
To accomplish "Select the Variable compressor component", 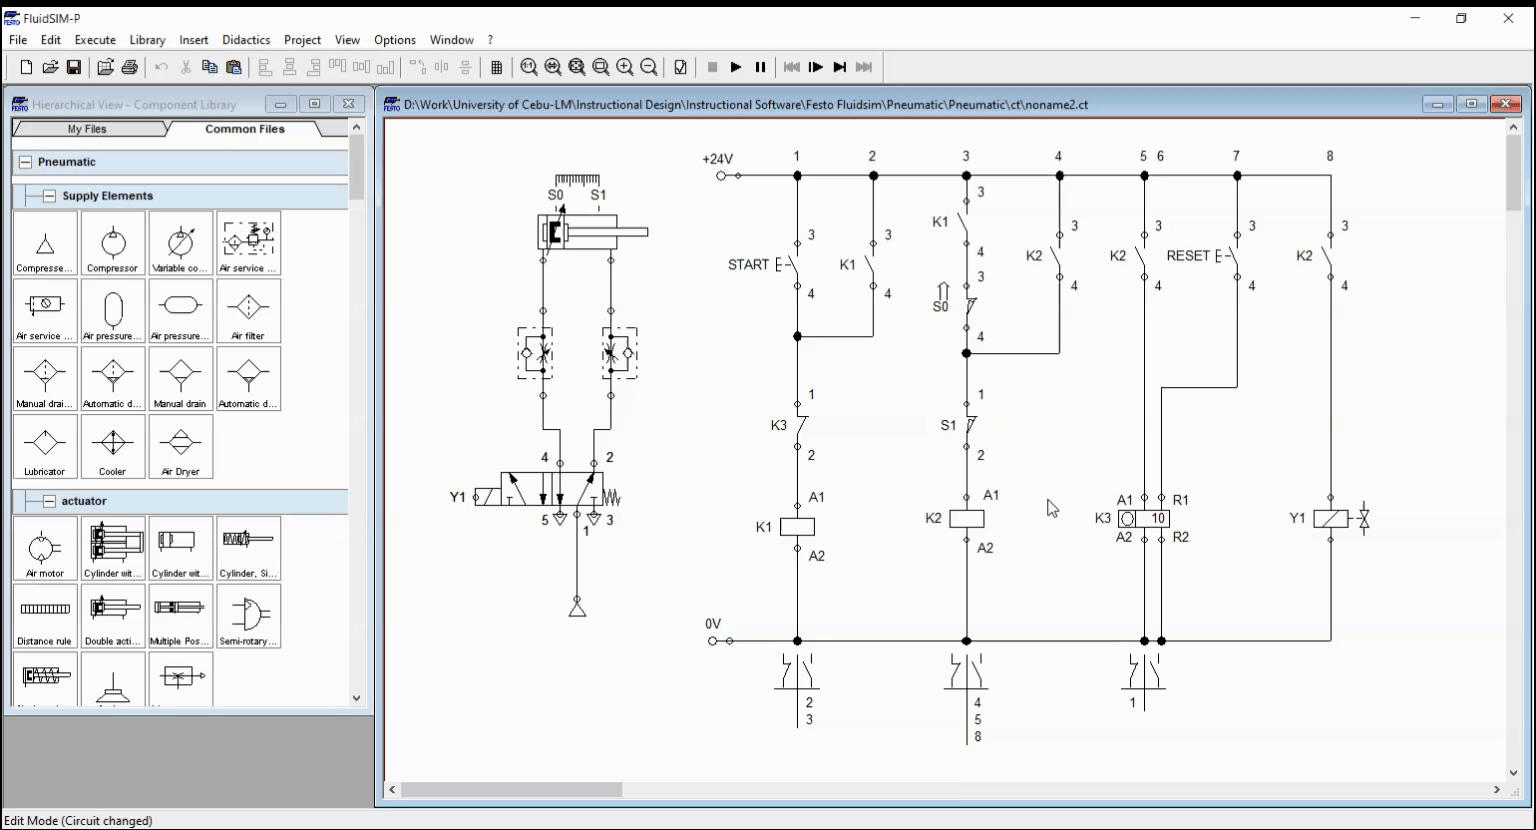I will click(181, 243).
